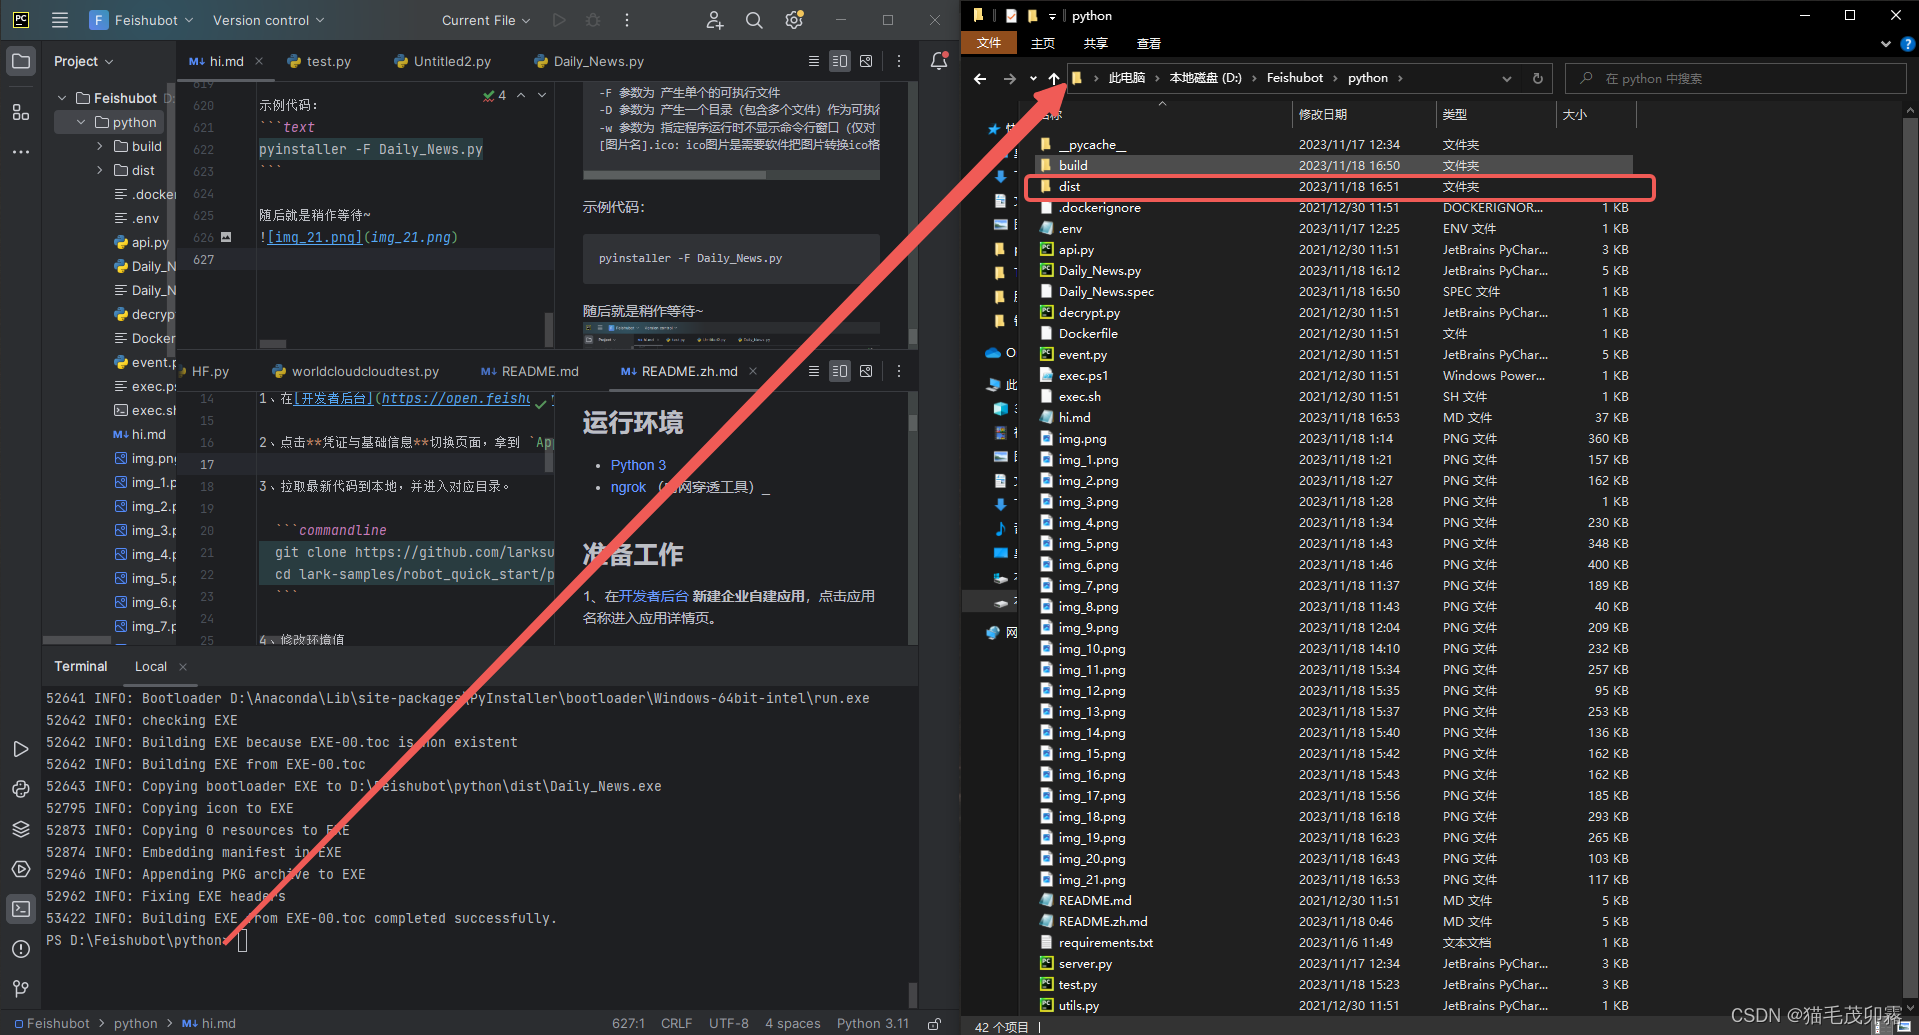Open the Python Packages layers icon
This screenshot has width=1919, height=1035.
click(x=21, y=829)
